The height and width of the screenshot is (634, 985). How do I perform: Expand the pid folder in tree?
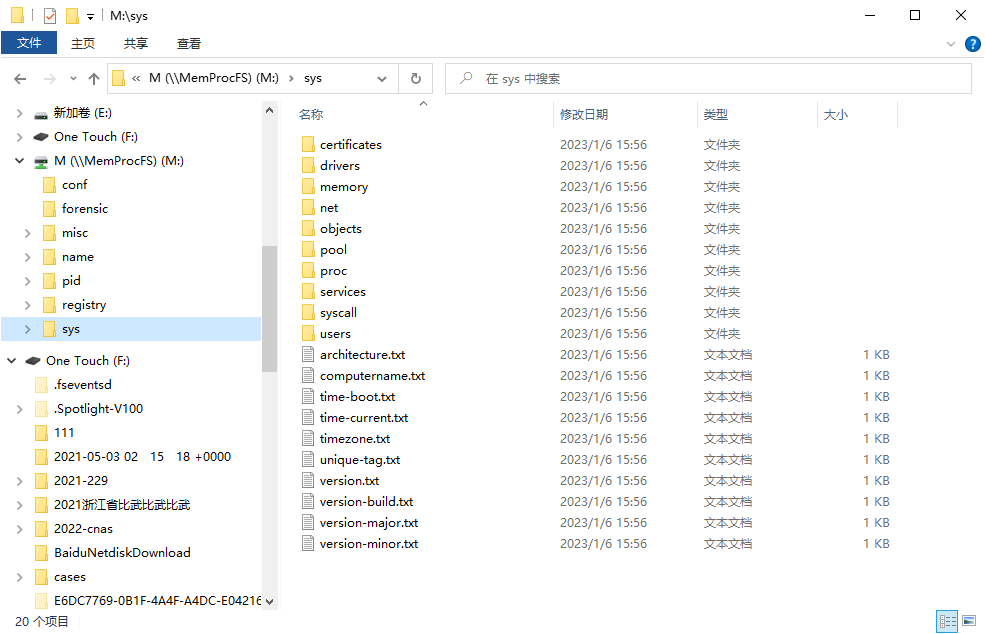click(x=27, y=281)
